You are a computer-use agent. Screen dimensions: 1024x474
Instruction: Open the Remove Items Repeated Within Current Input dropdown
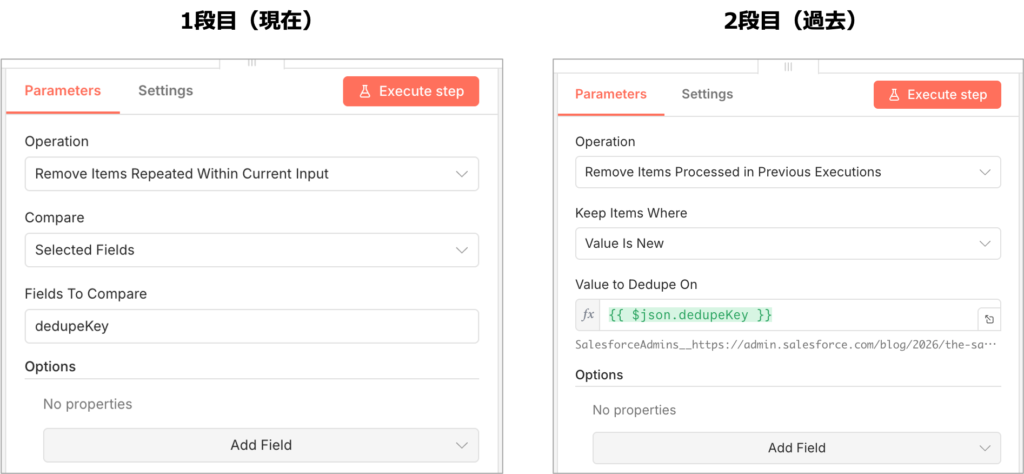[x=251, y=174]
